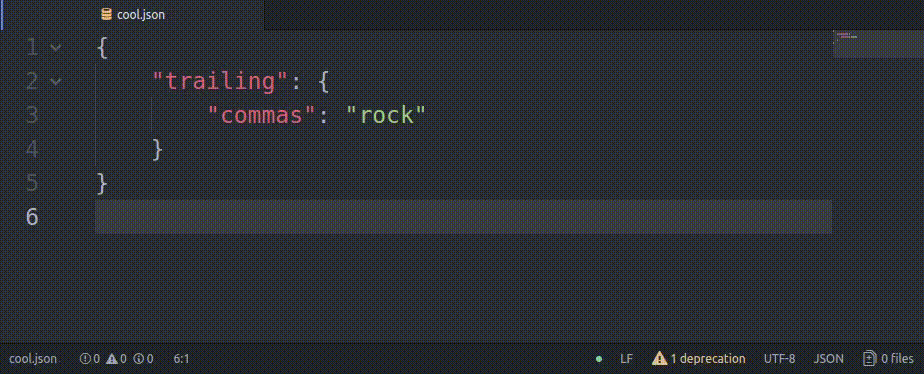Click line number 3 in the gutter
This screenshot has width=924, height=374.
pyautogui.click(x=32, y=115)
